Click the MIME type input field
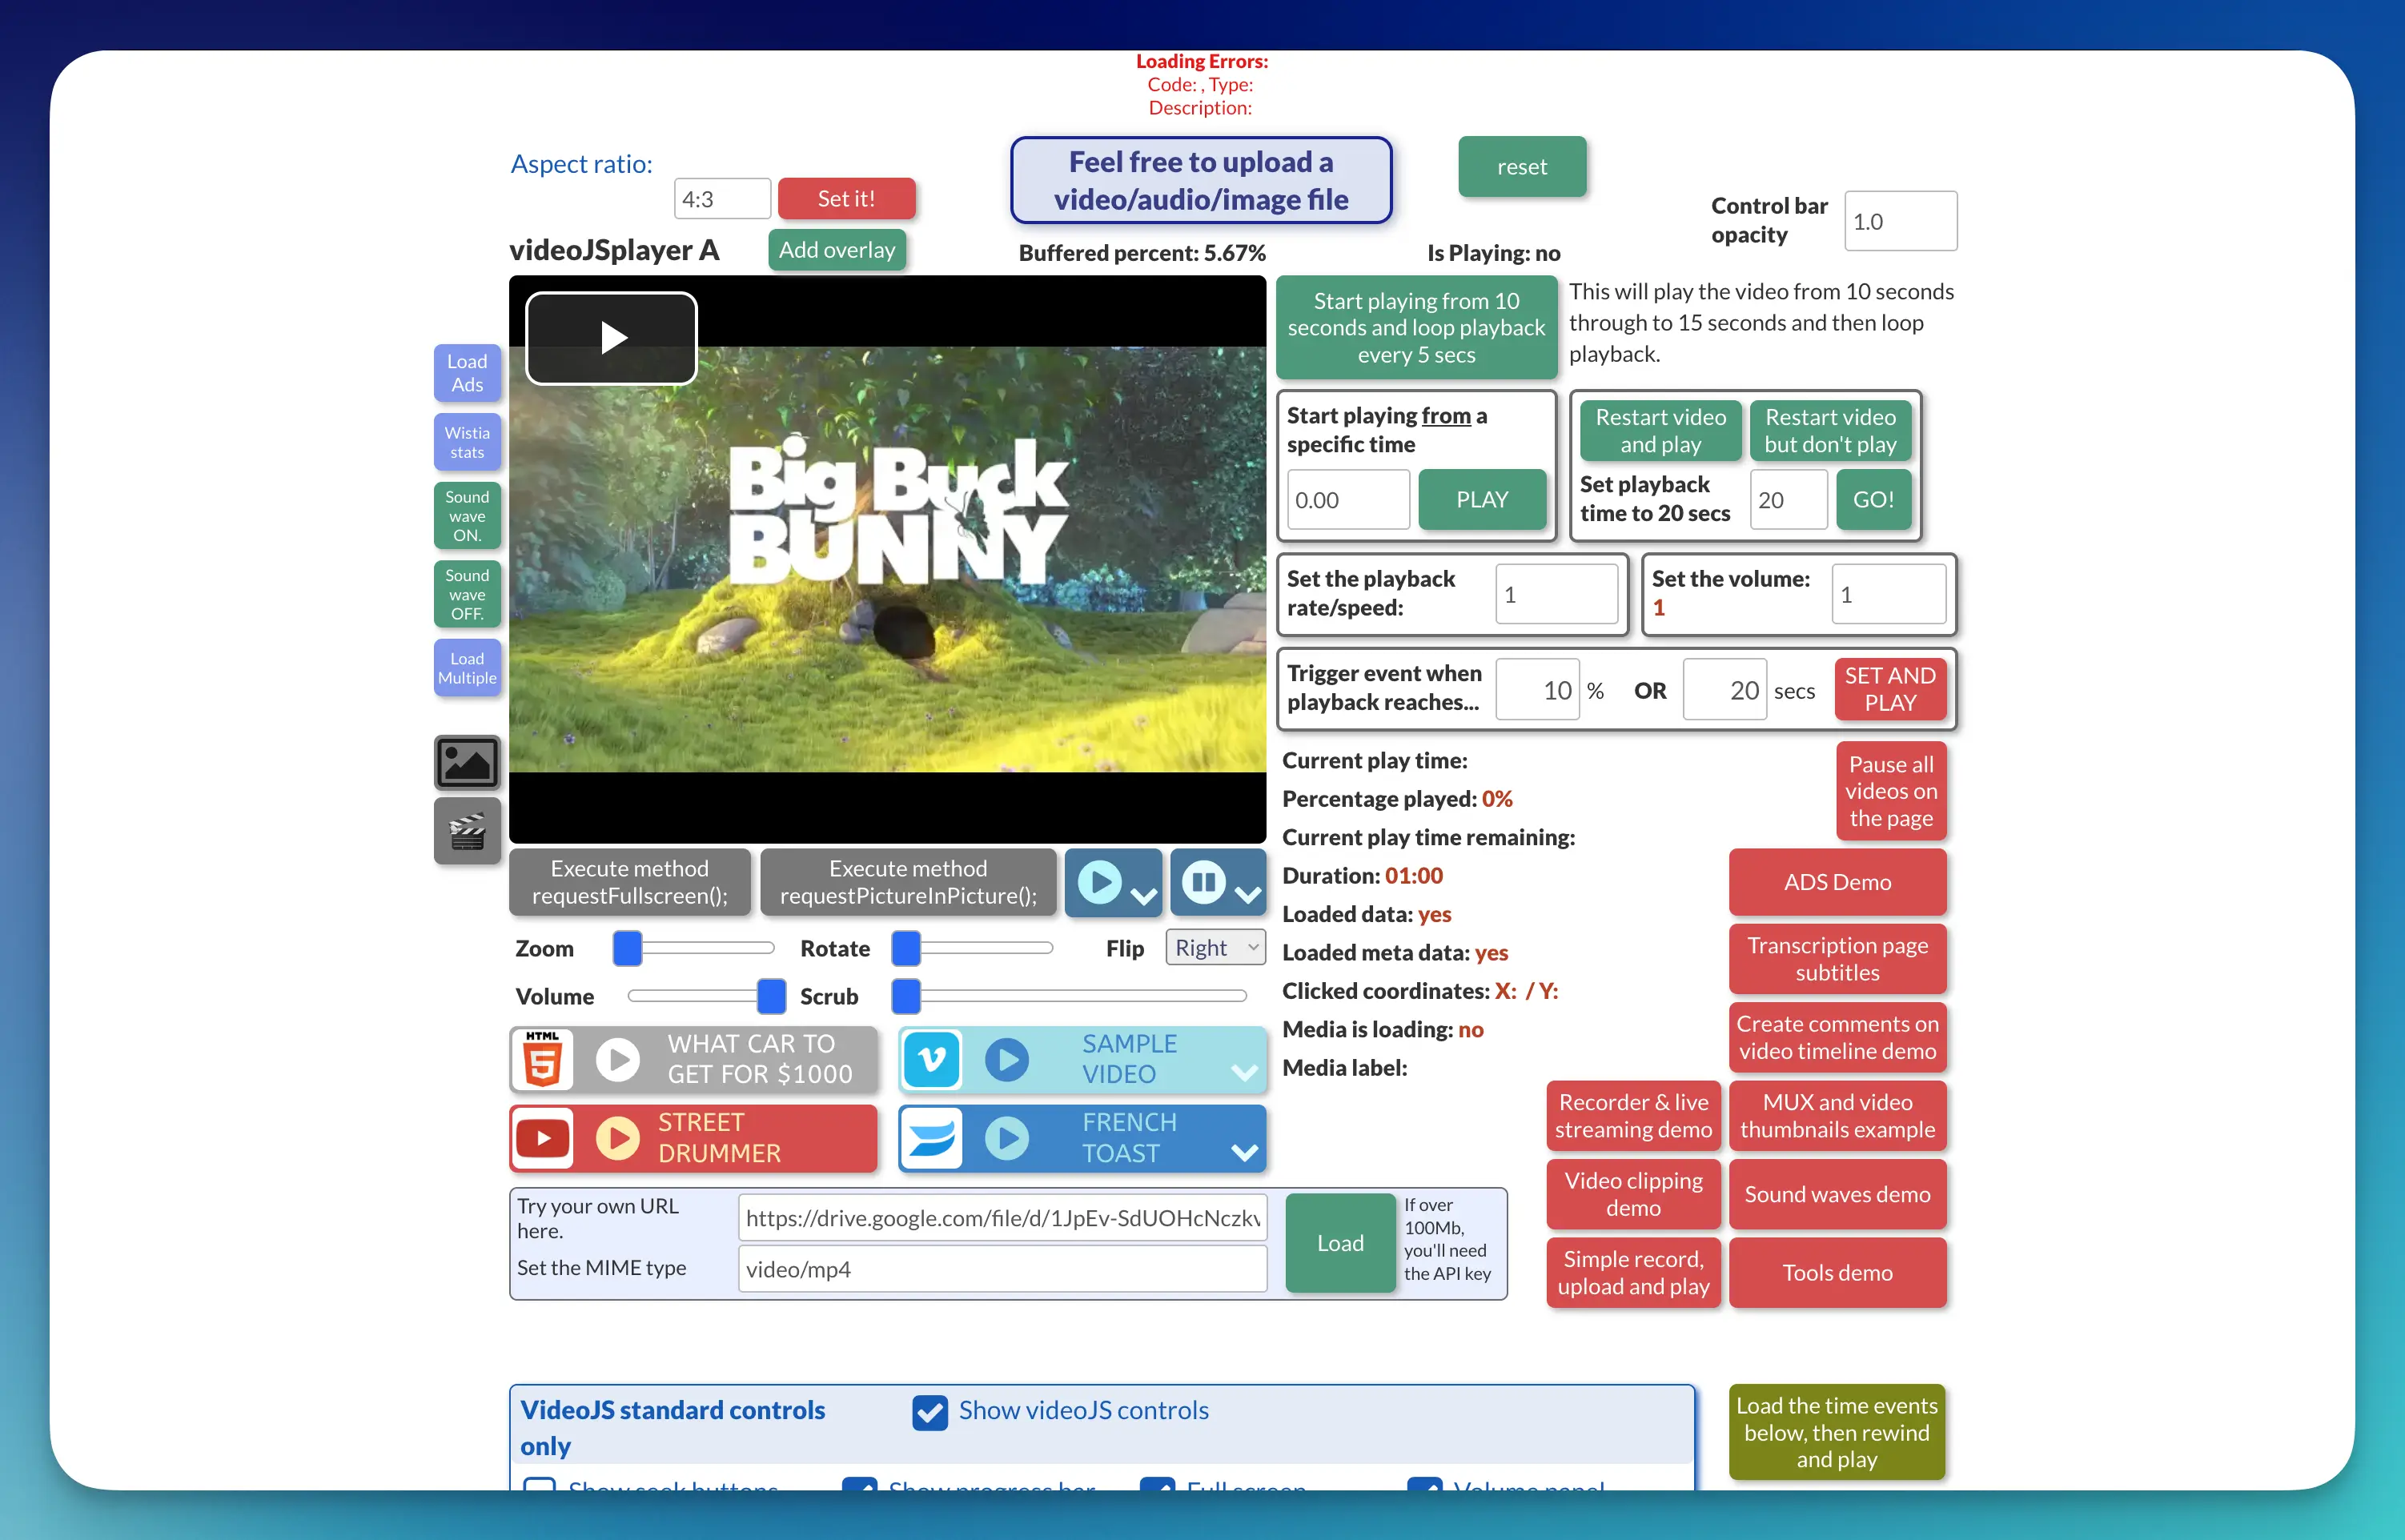 [1003, 1269]
